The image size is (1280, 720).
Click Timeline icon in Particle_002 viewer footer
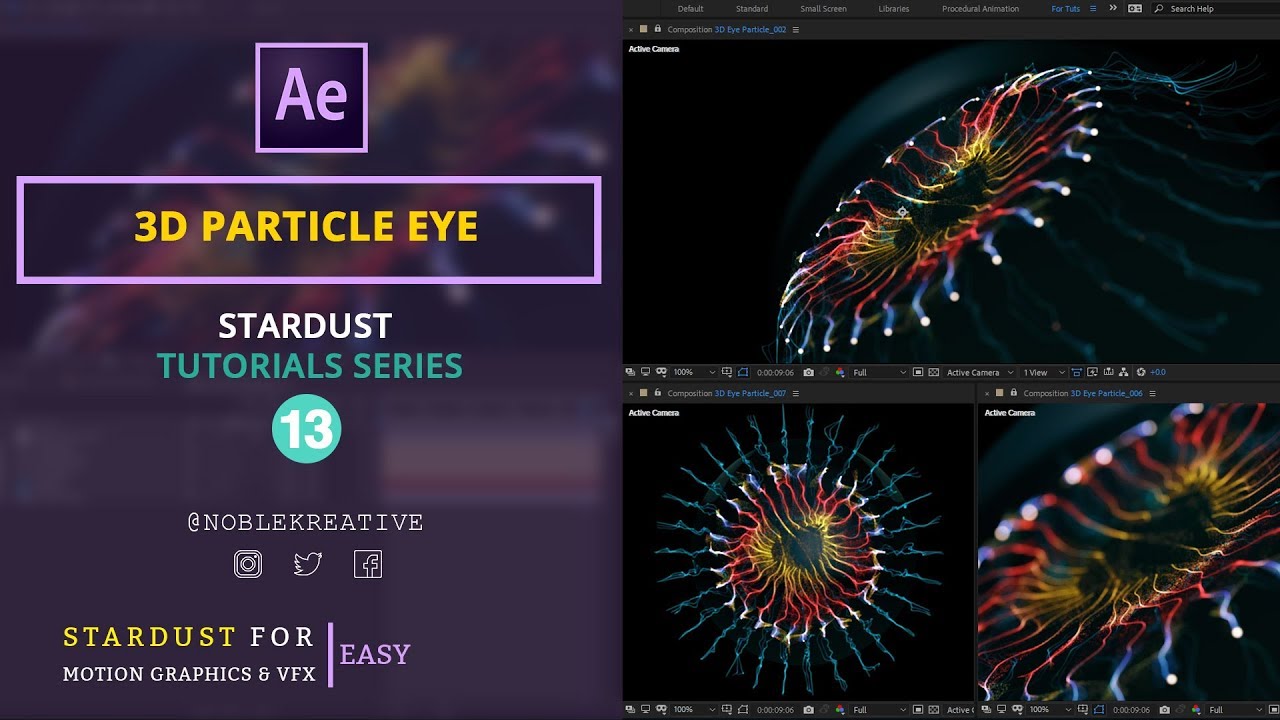[1107, 372]
